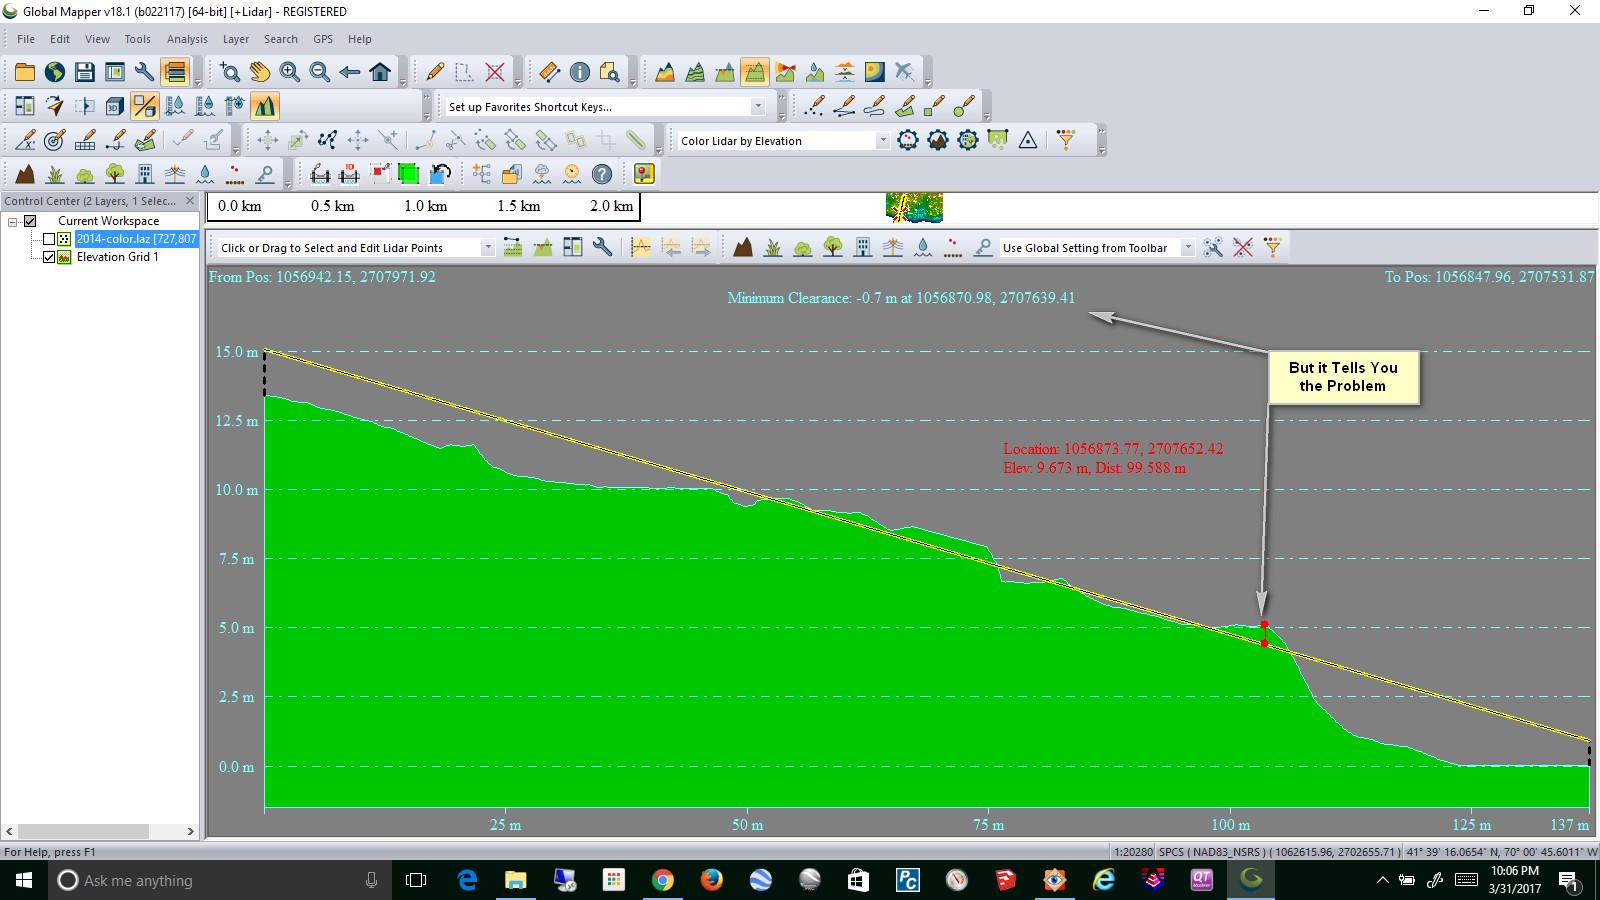Open Chrome from the taskbar
The image size is (1600, 900).
[x=662, y=880]
